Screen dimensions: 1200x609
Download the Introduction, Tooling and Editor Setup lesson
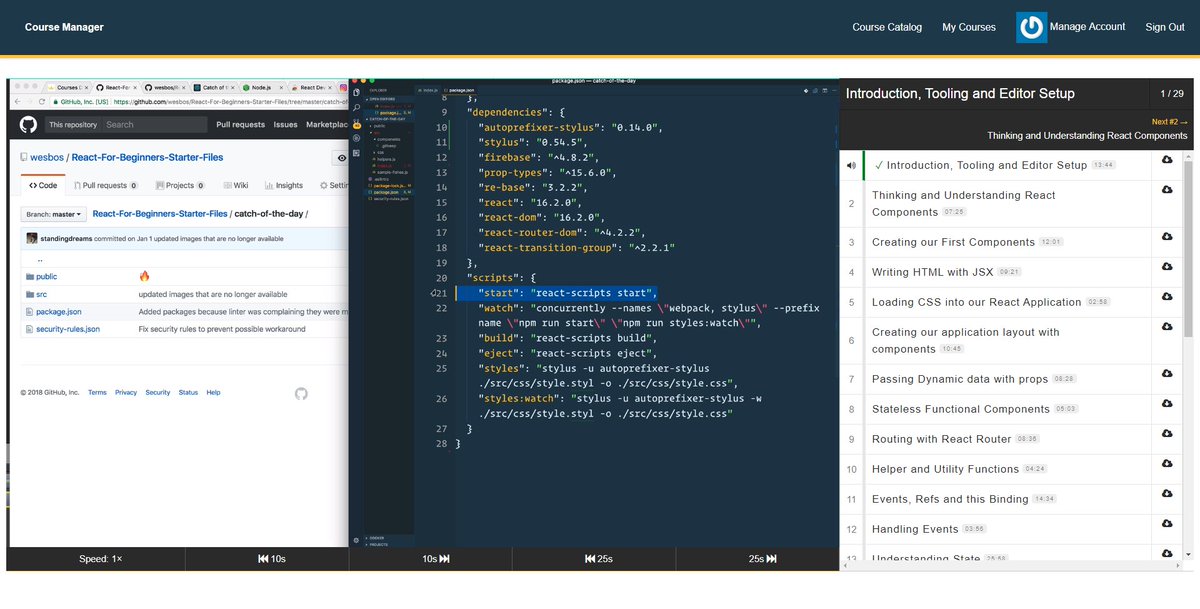coord(1167,160)
